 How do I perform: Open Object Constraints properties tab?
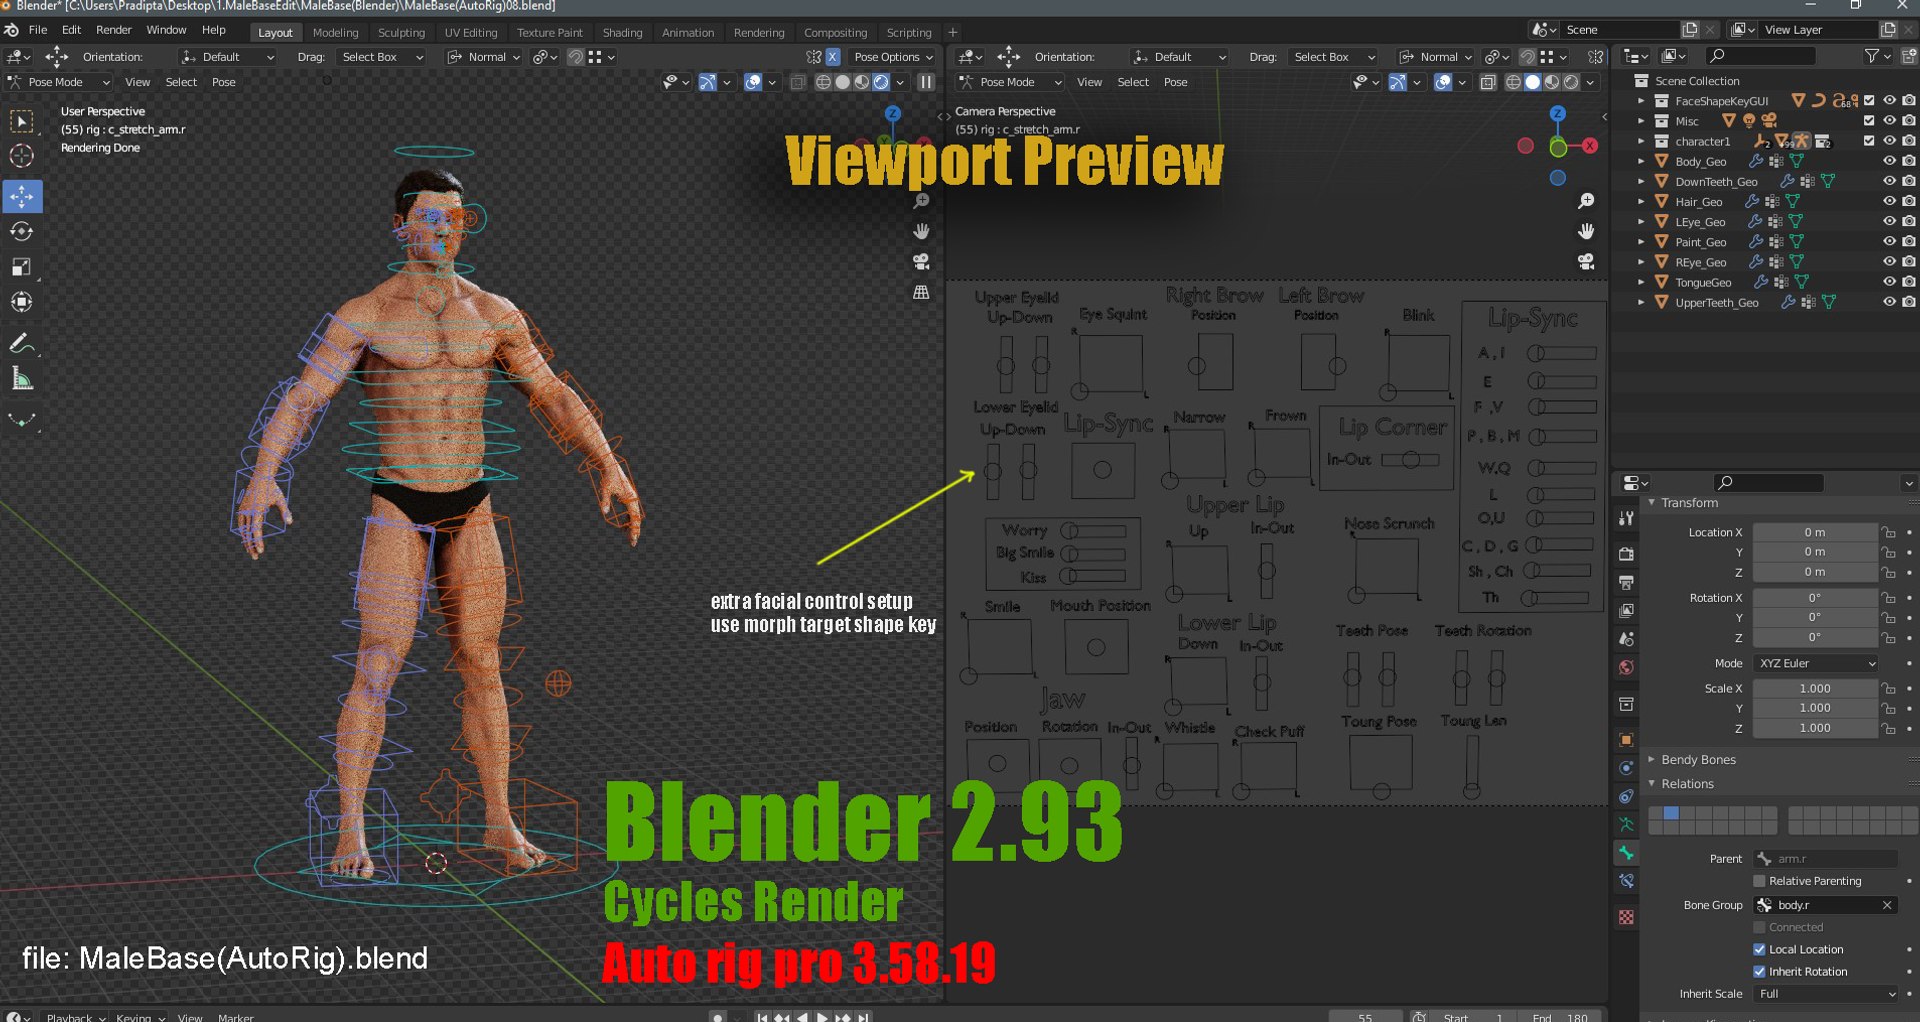click(1626, 797)
